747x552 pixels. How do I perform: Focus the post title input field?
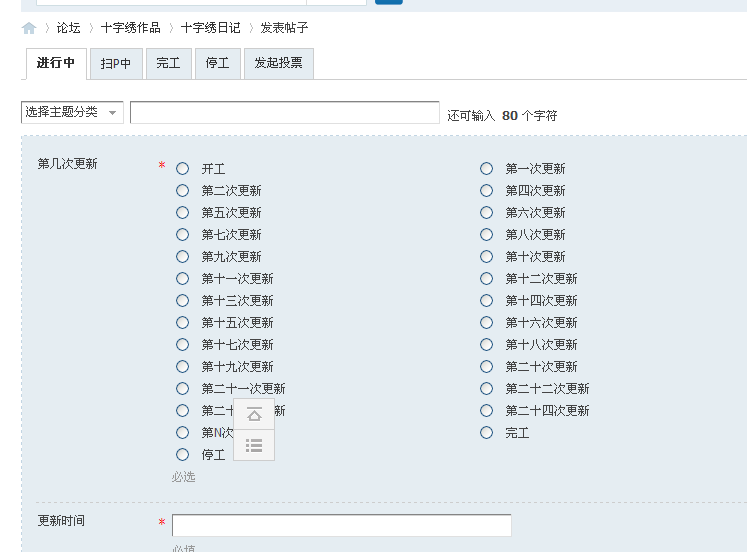tap(284, 112)
